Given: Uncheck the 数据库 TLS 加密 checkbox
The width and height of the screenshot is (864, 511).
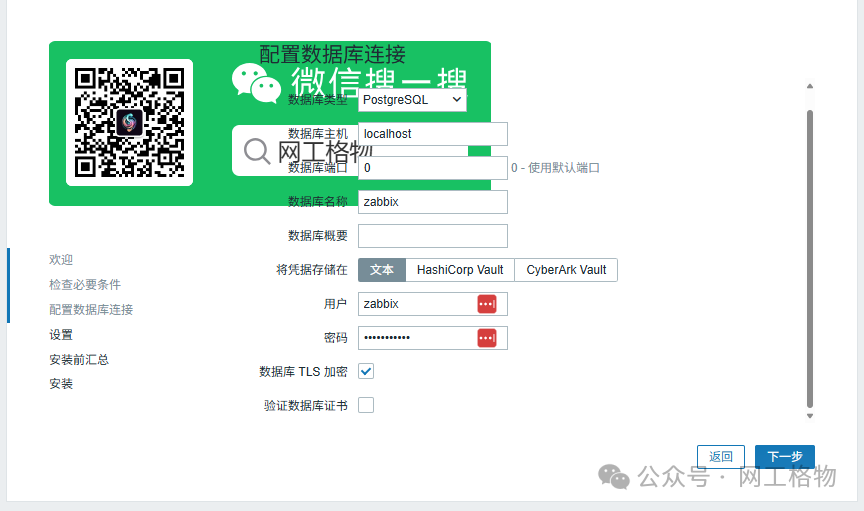Looking at the screenshot, I should (x=366, y=372).
